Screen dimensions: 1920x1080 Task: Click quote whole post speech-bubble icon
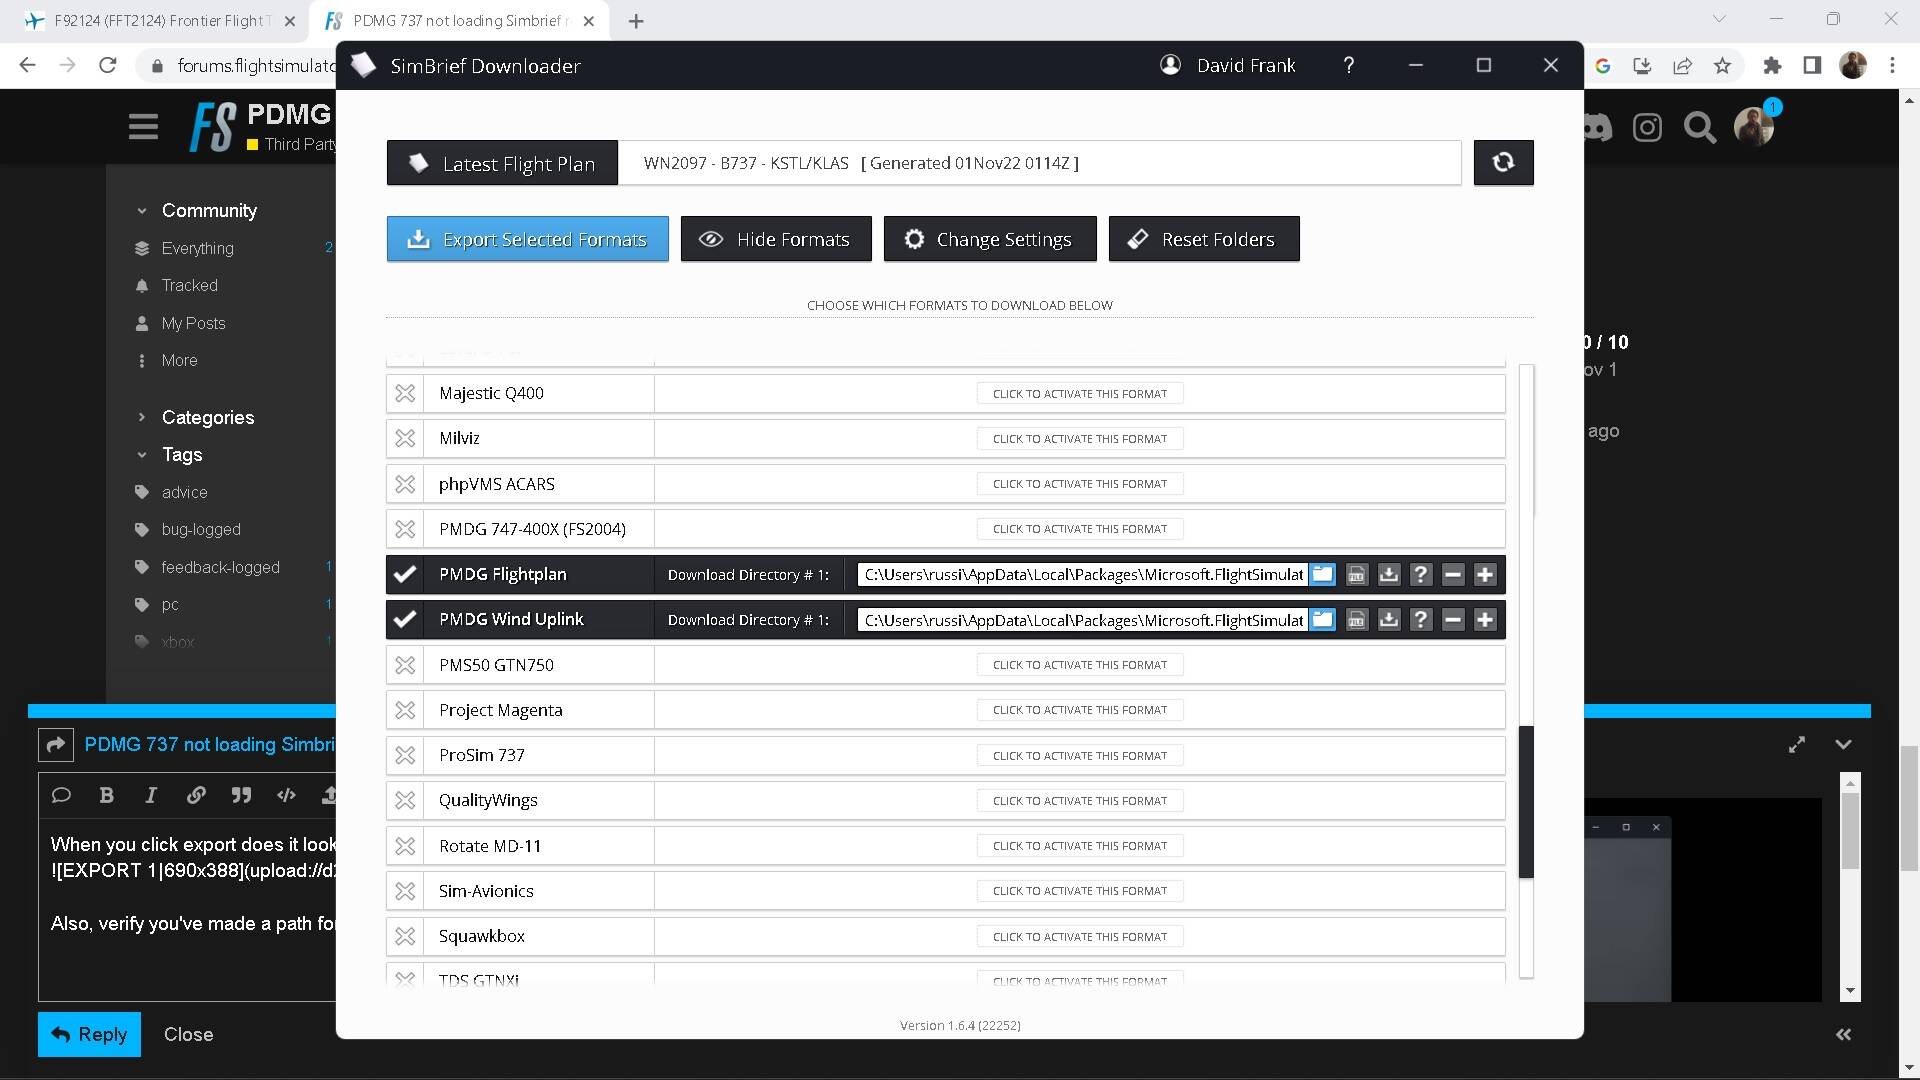point(61,795)
